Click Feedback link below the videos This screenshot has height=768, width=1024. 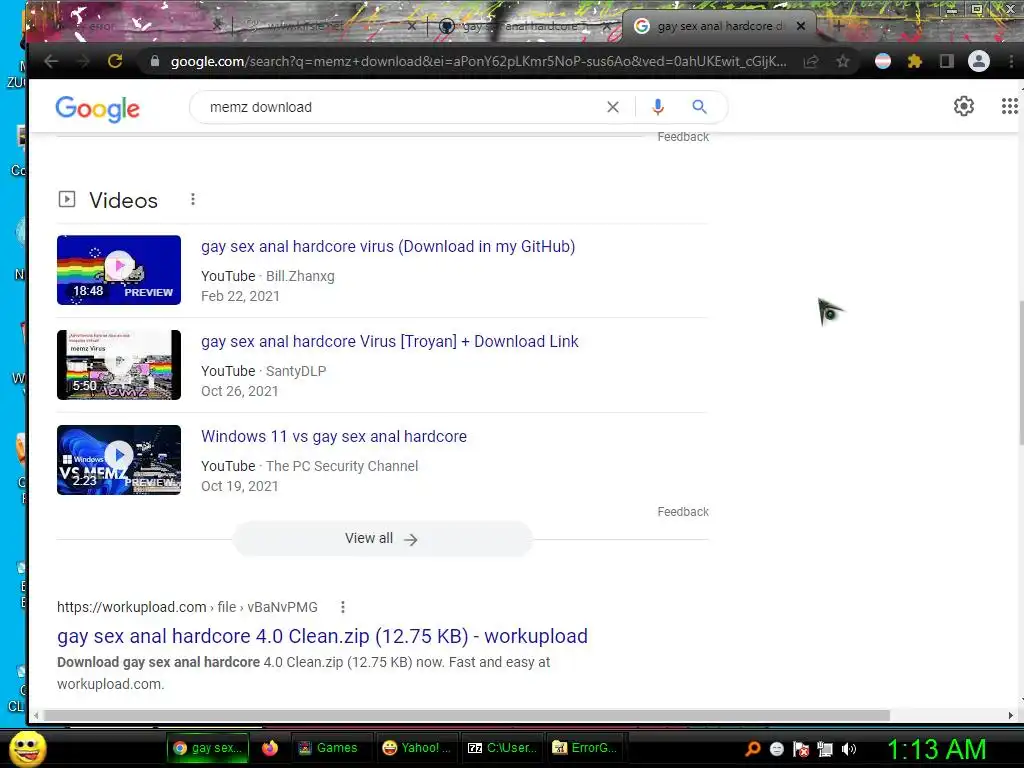pyautogui.click(x=683, y=512)
